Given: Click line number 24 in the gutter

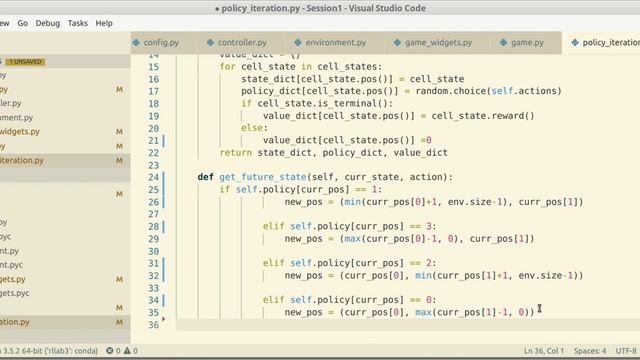Looking at the screenshot, I should (153, 177).
